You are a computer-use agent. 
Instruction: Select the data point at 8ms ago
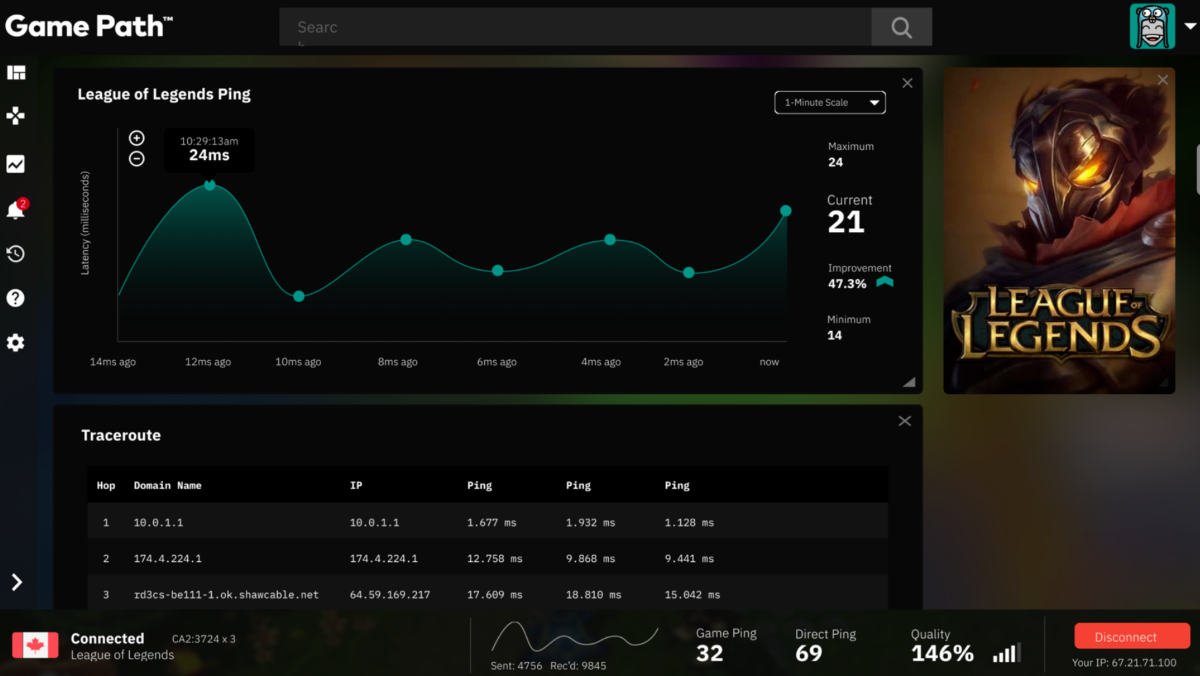click(406, 239)
